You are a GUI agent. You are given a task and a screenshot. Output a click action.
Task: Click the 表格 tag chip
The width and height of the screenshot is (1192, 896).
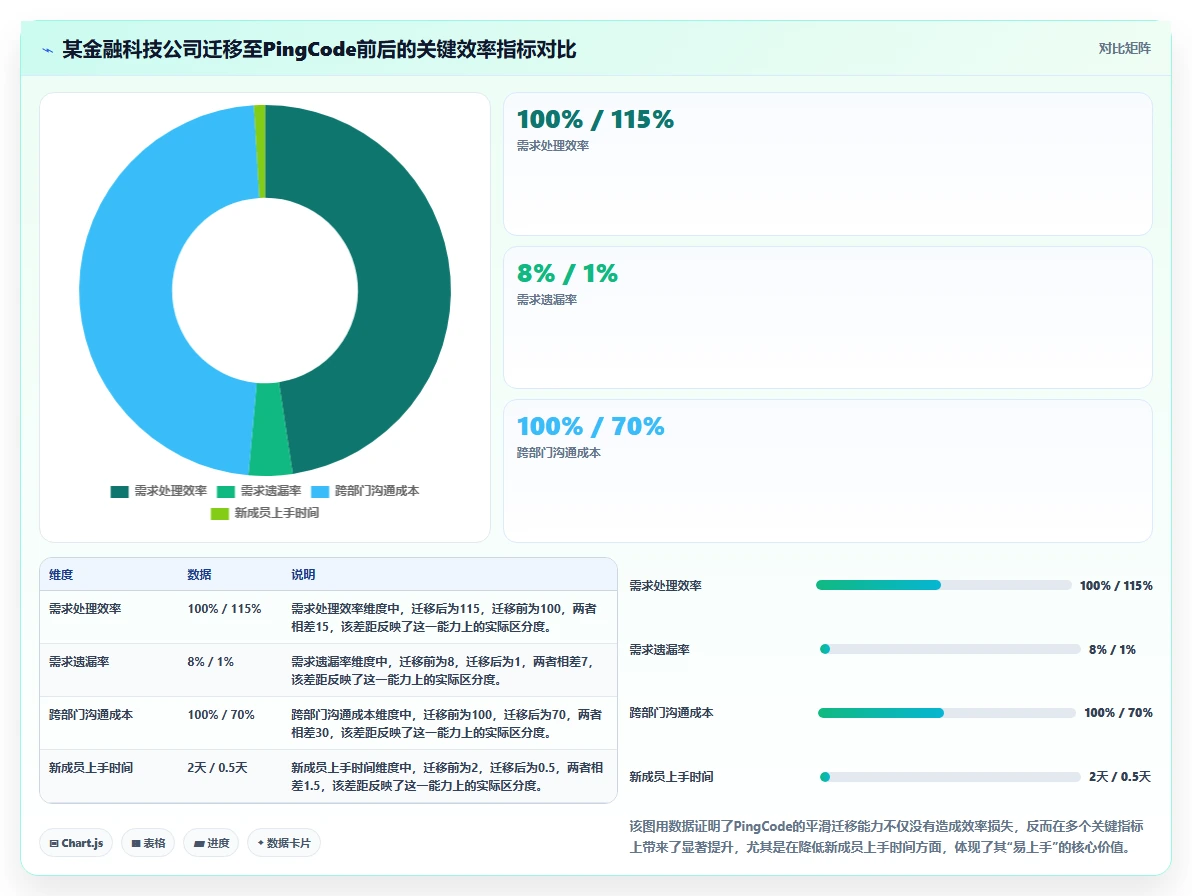[x=148, y=843]
